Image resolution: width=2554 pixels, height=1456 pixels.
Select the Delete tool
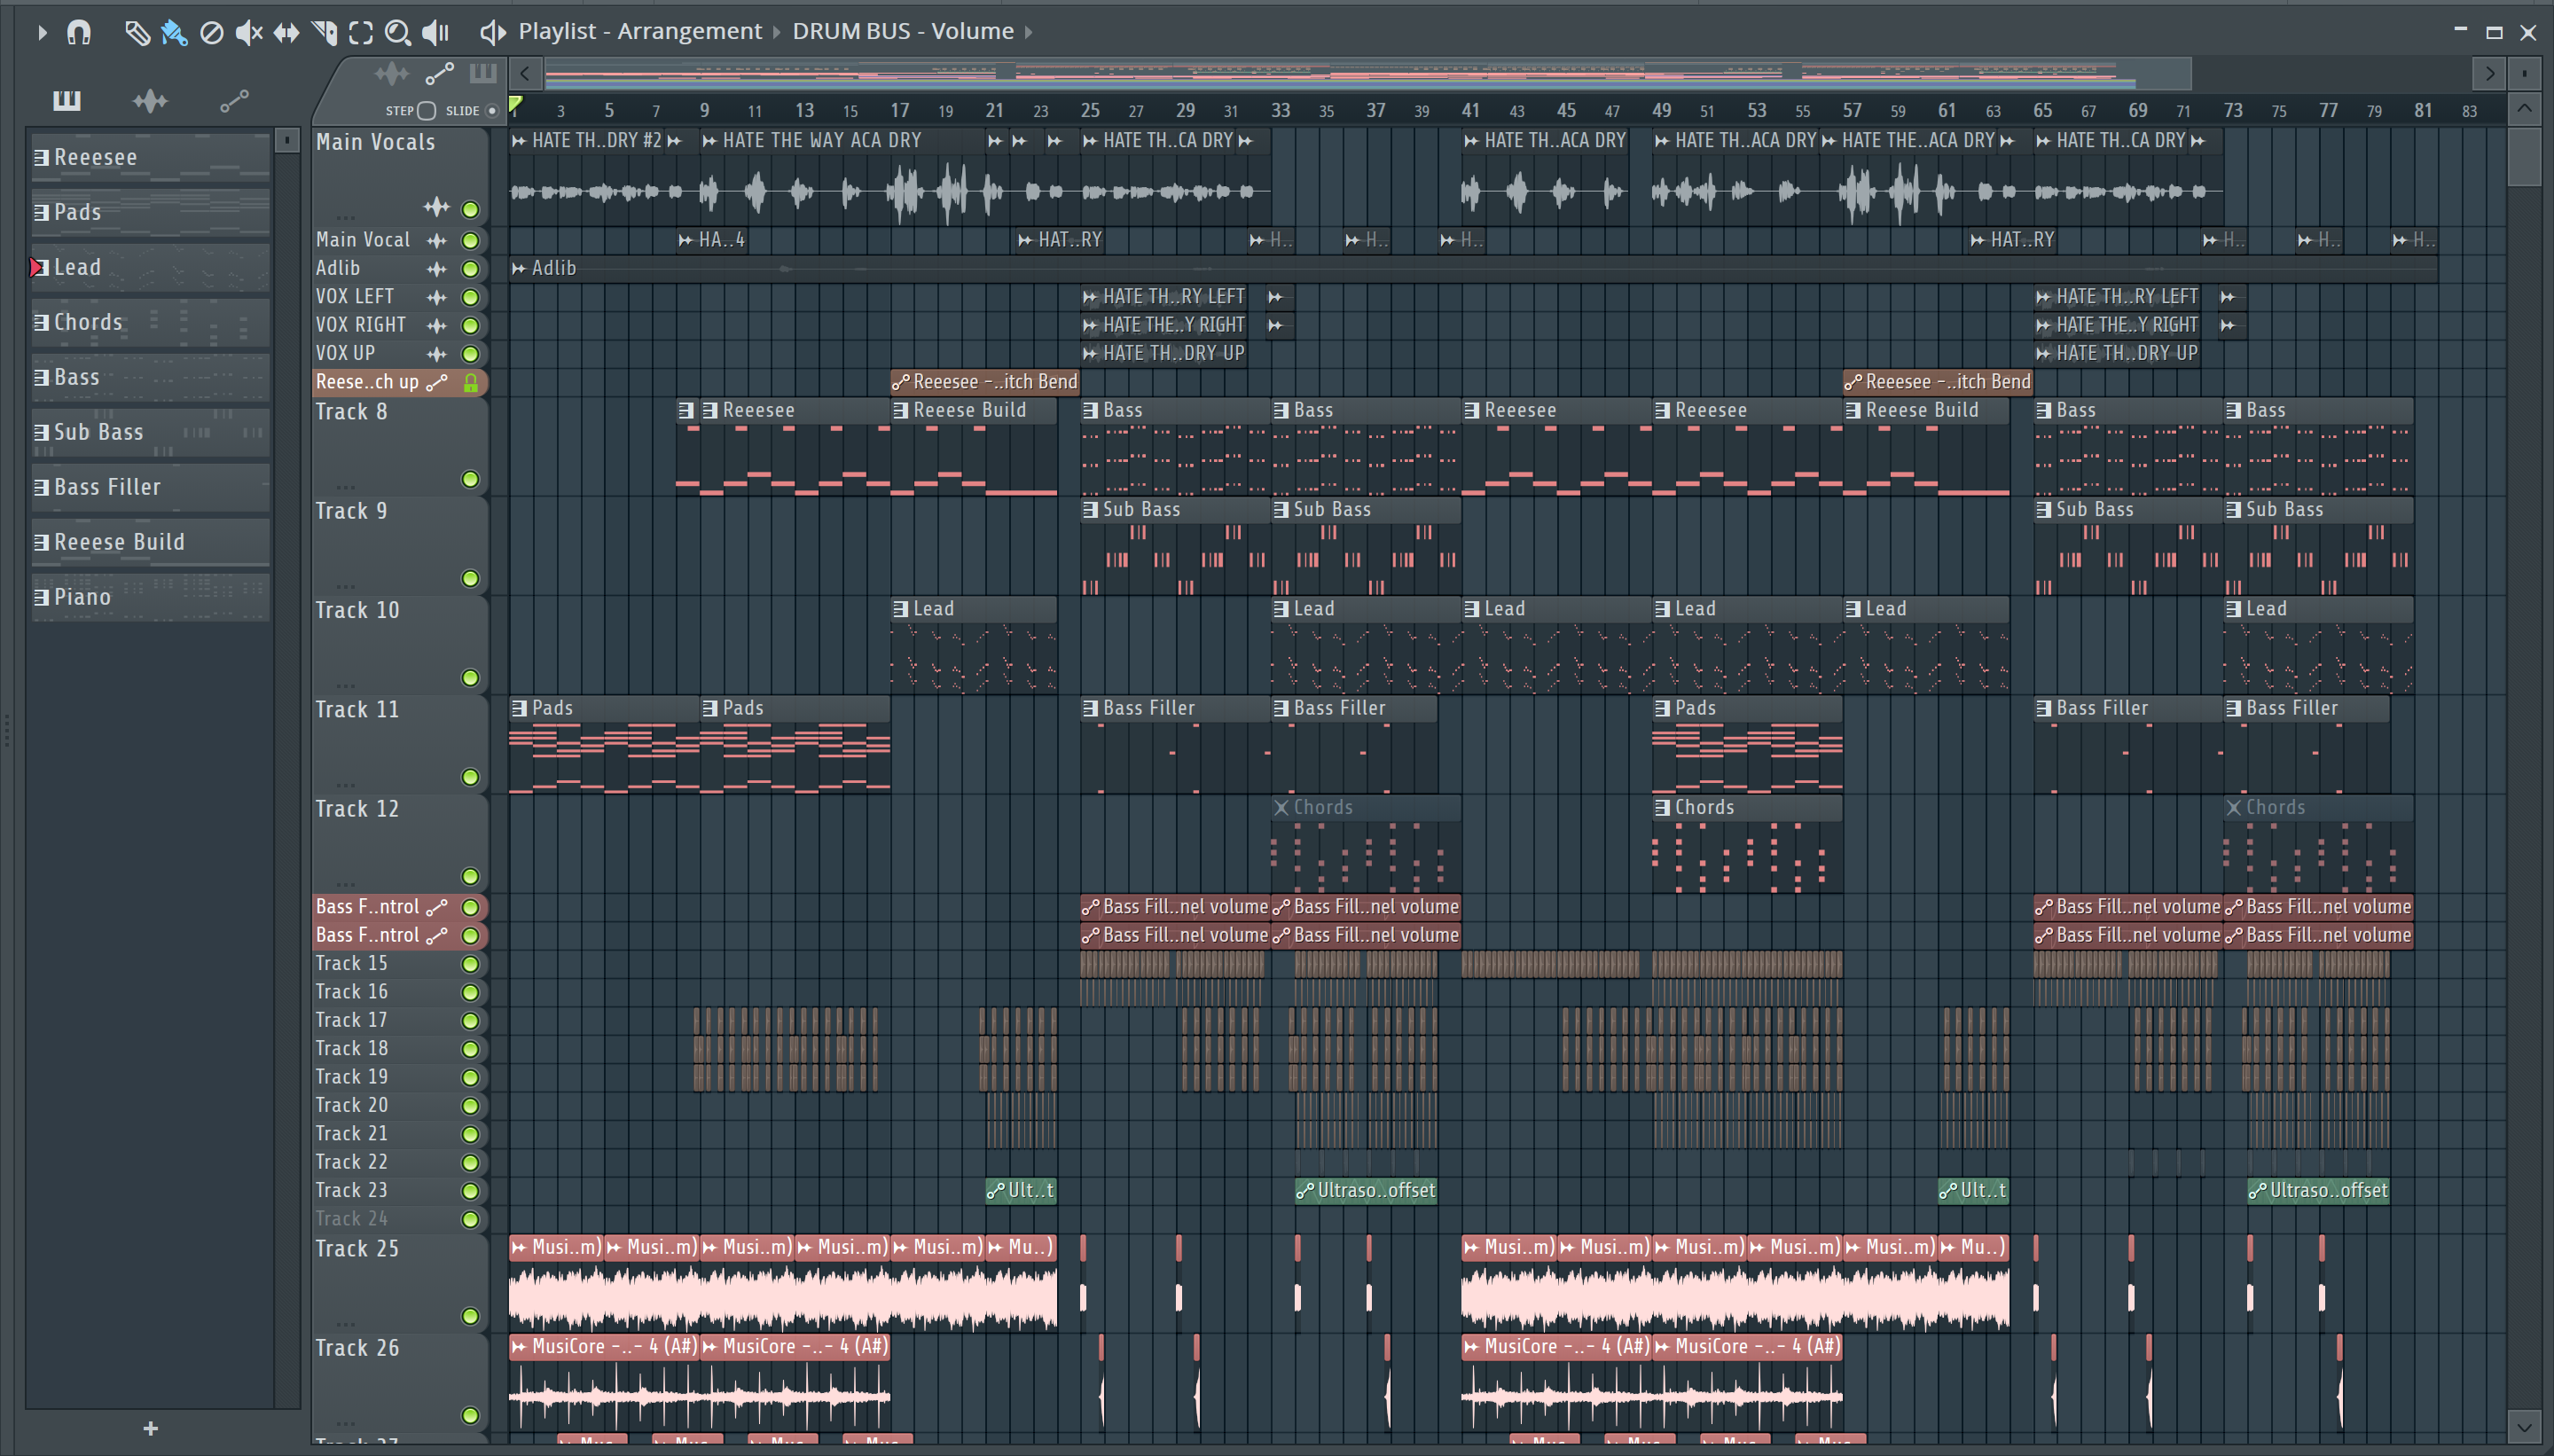pos(211,33)
